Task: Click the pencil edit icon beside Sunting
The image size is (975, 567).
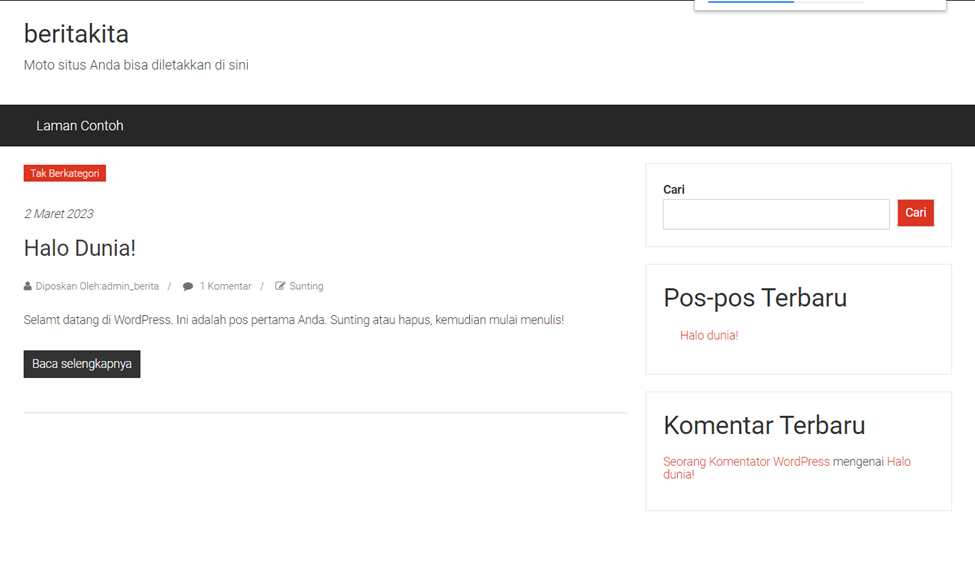Action: [280, 287]
